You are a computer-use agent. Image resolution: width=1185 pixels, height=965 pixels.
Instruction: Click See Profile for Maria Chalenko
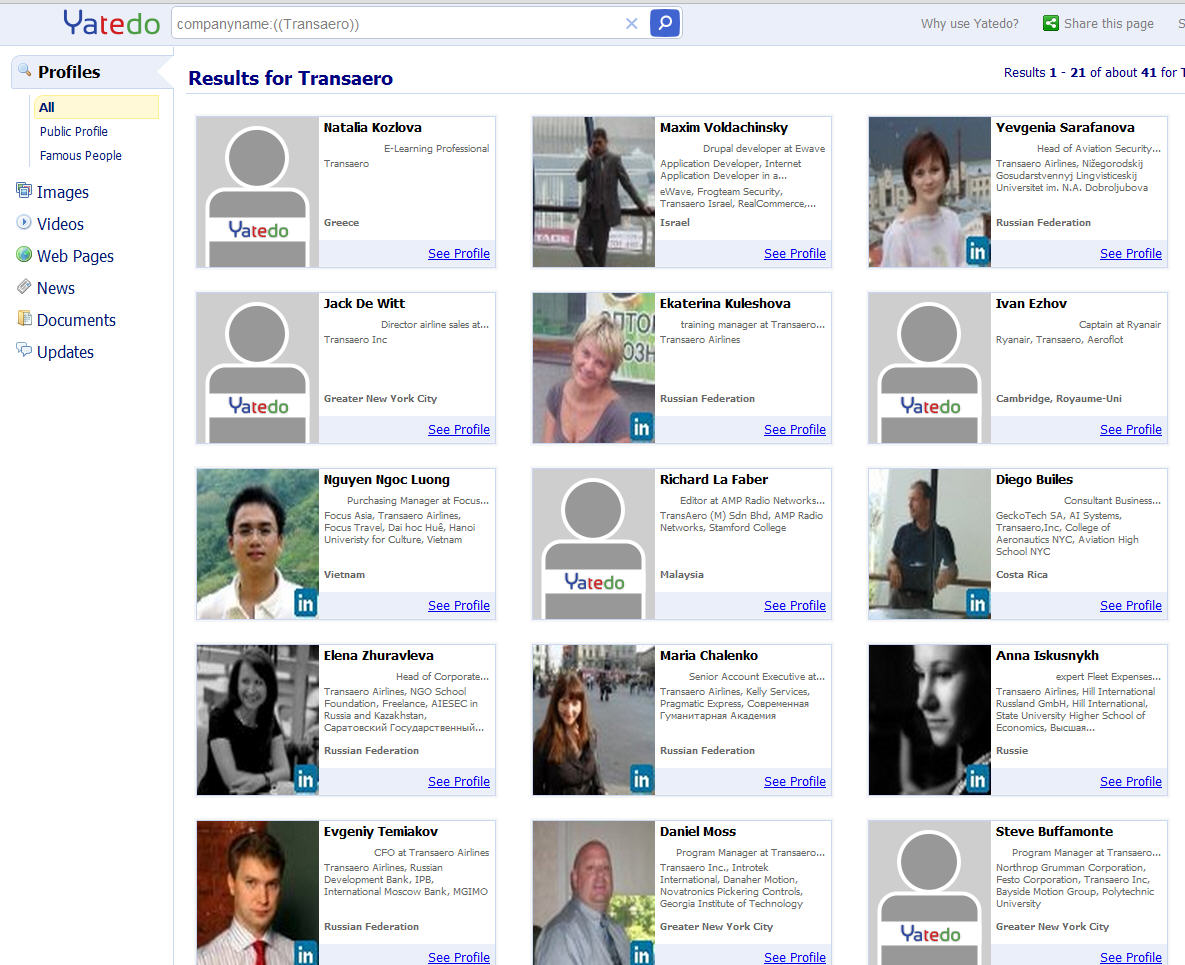coord(795,782)
